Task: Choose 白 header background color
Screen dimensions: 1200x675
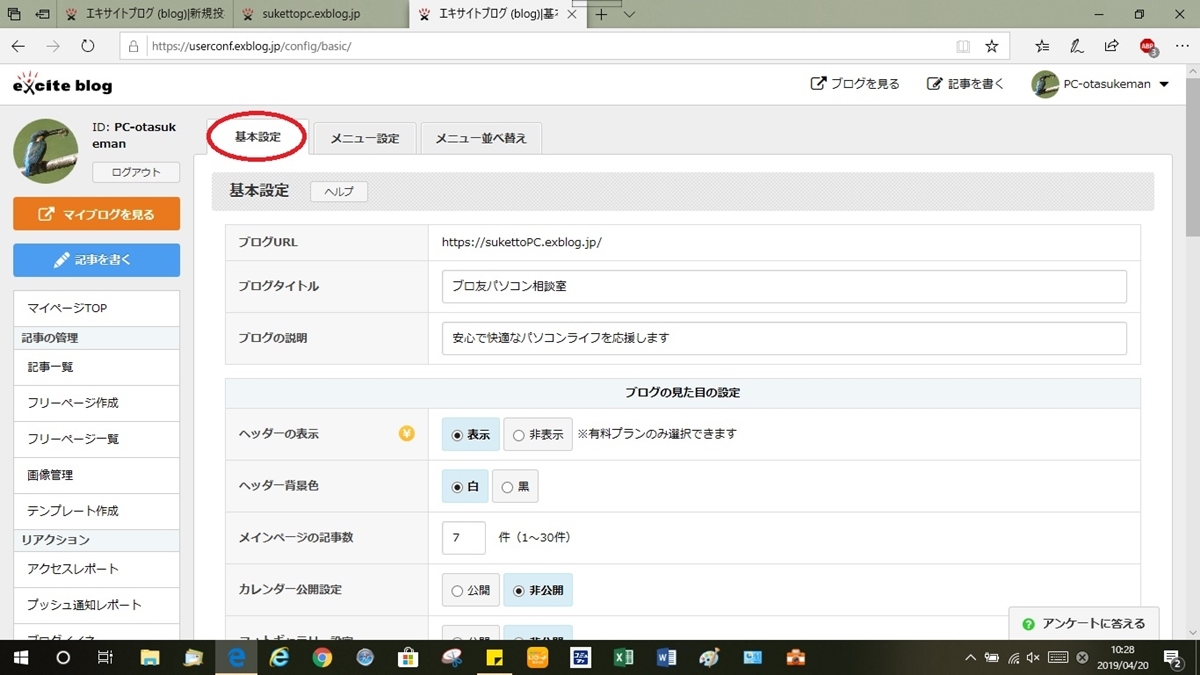Action: 465,487
